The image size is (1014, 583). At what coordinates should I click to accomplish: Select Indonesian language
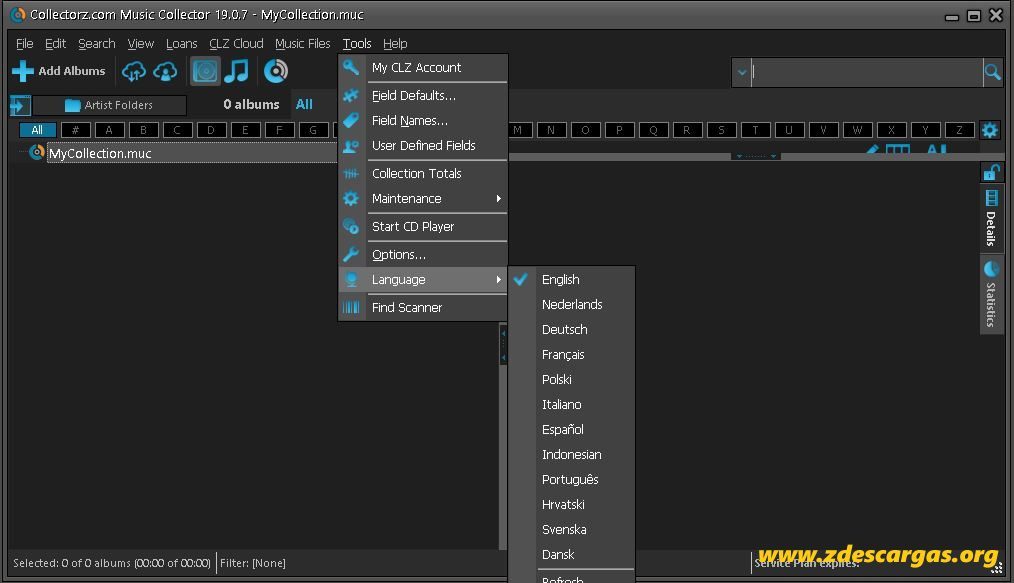pyautogui.click(x=572, y=454)
